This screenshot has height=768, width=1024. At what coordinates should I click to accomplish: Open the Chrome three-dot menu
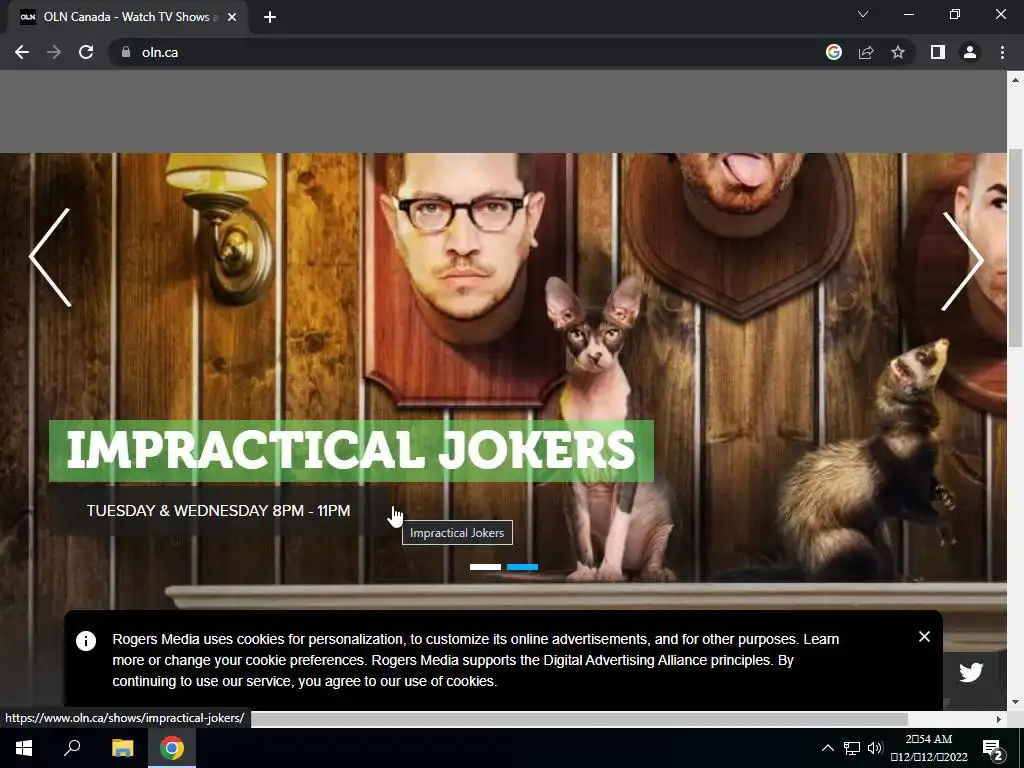1002,52
